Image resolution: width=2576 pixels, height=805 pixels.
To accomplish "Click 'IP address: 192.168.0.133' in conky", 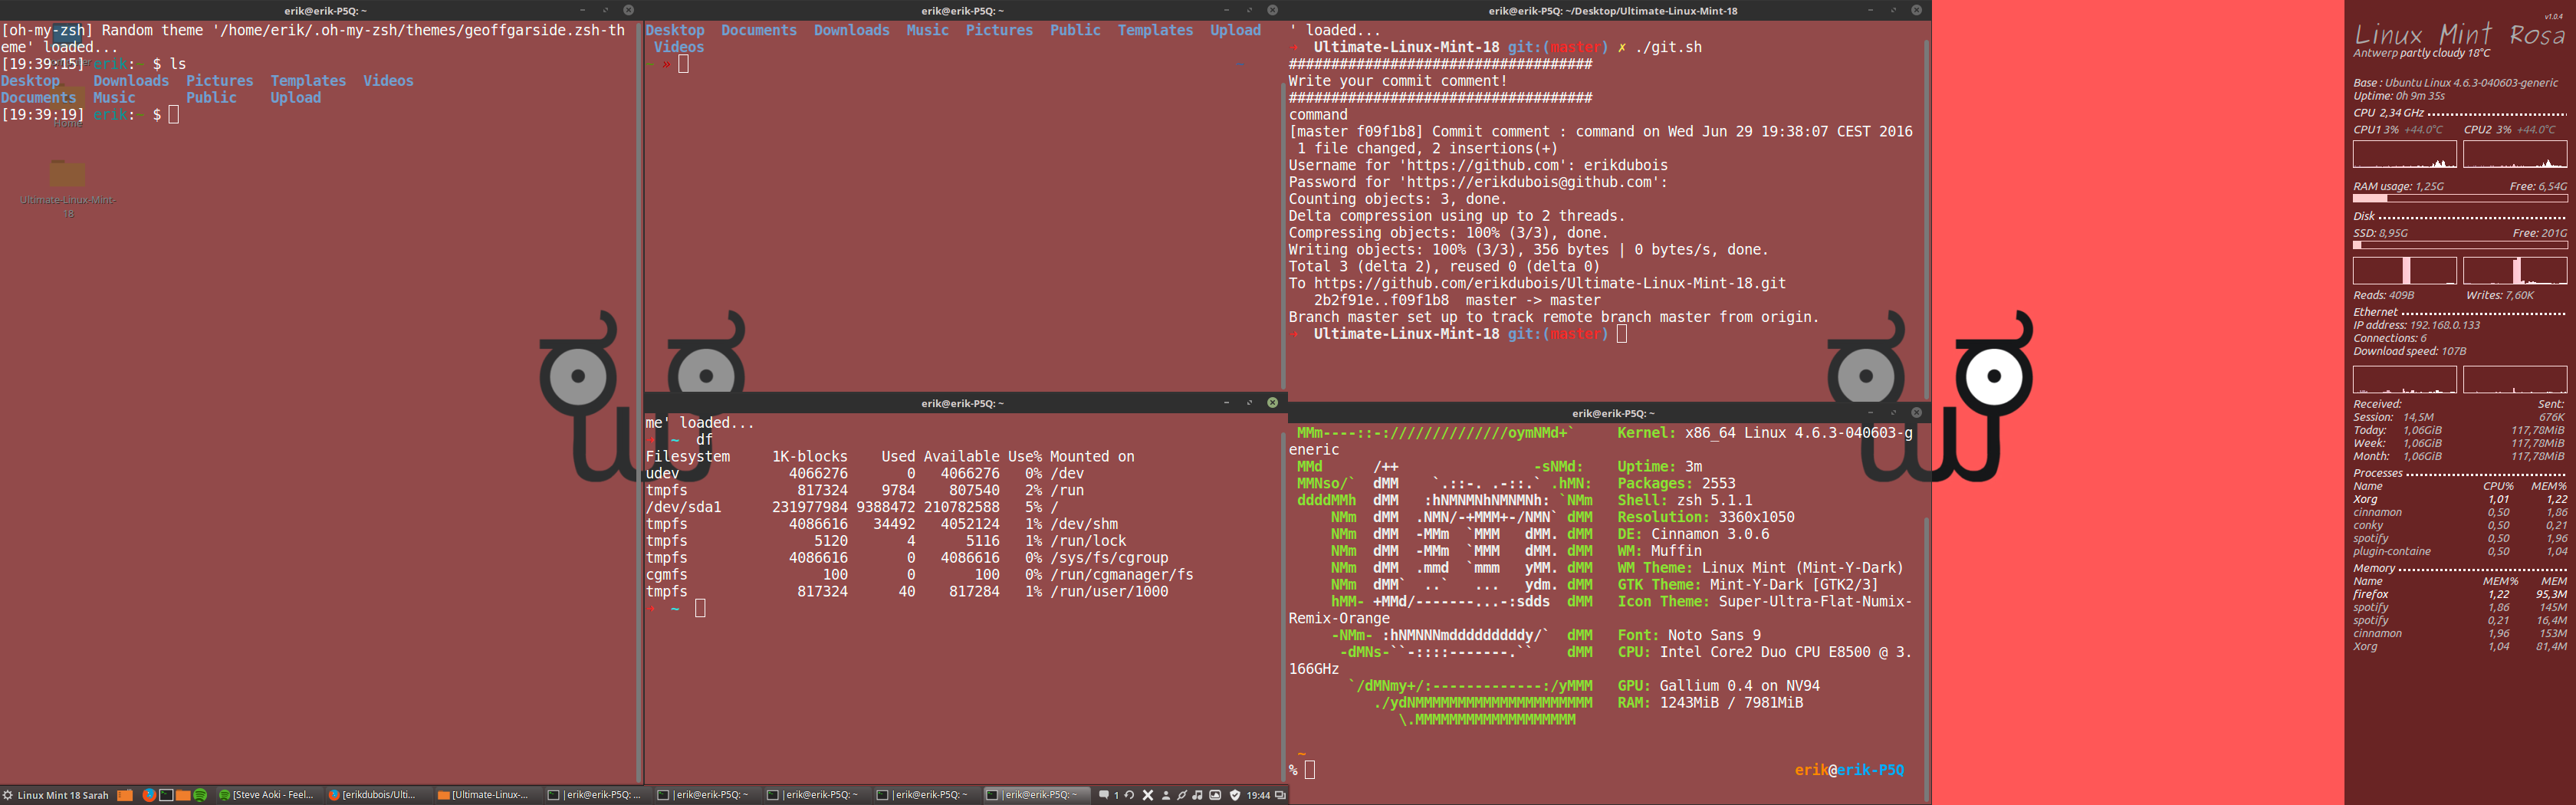I will 2416,325.
